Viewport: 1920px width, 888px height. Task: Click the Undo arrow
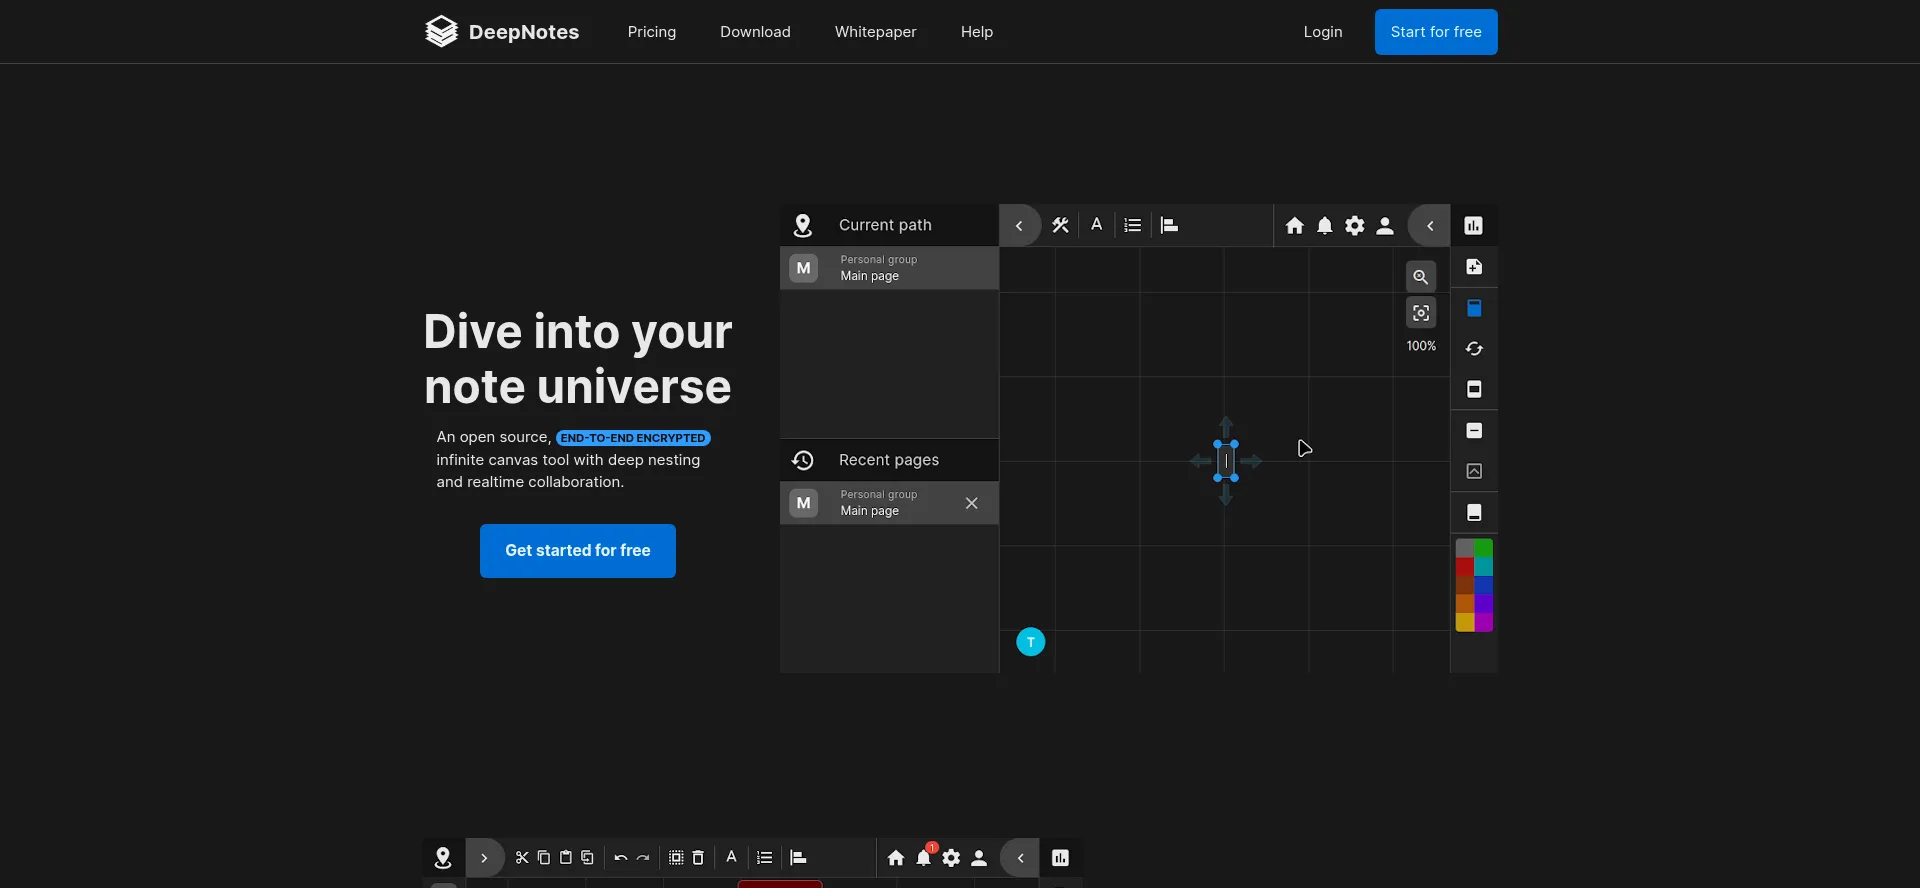(621, 858)
